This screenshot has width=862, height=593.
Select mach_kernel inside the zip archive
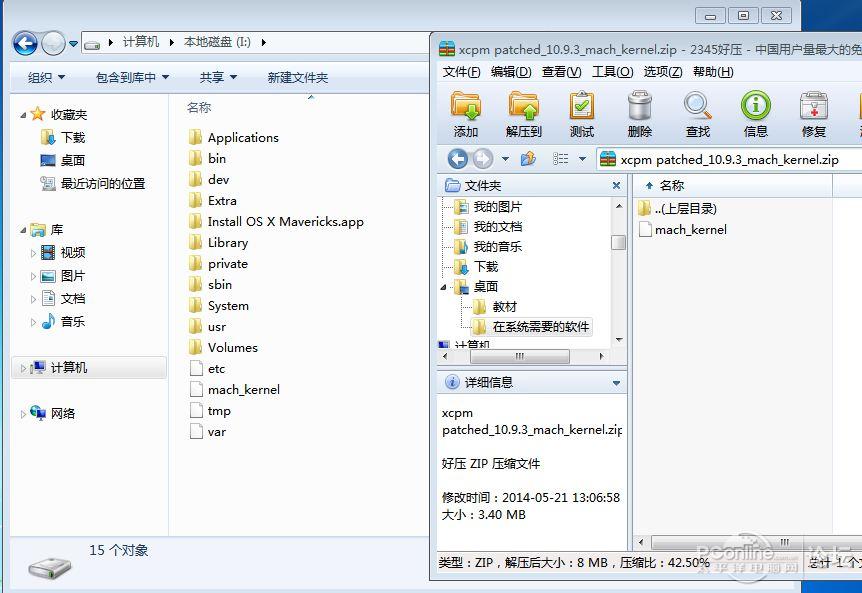coord(690,230)
